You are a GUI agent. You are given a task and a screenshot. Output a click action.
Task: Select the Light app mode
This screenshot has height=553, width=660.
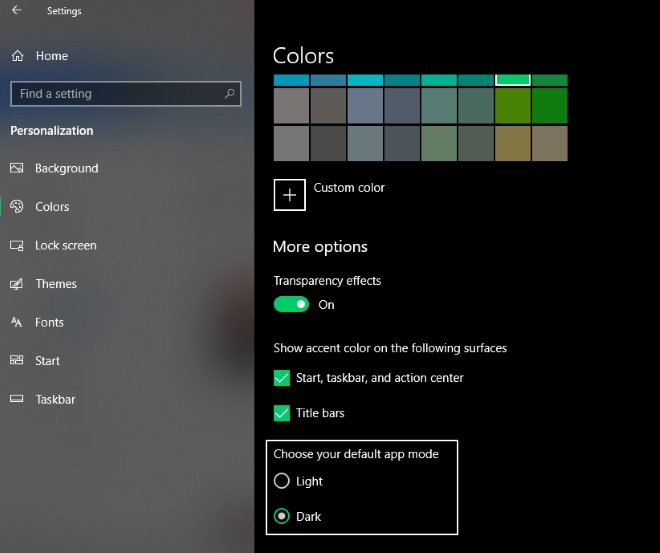tap(282, 481)
